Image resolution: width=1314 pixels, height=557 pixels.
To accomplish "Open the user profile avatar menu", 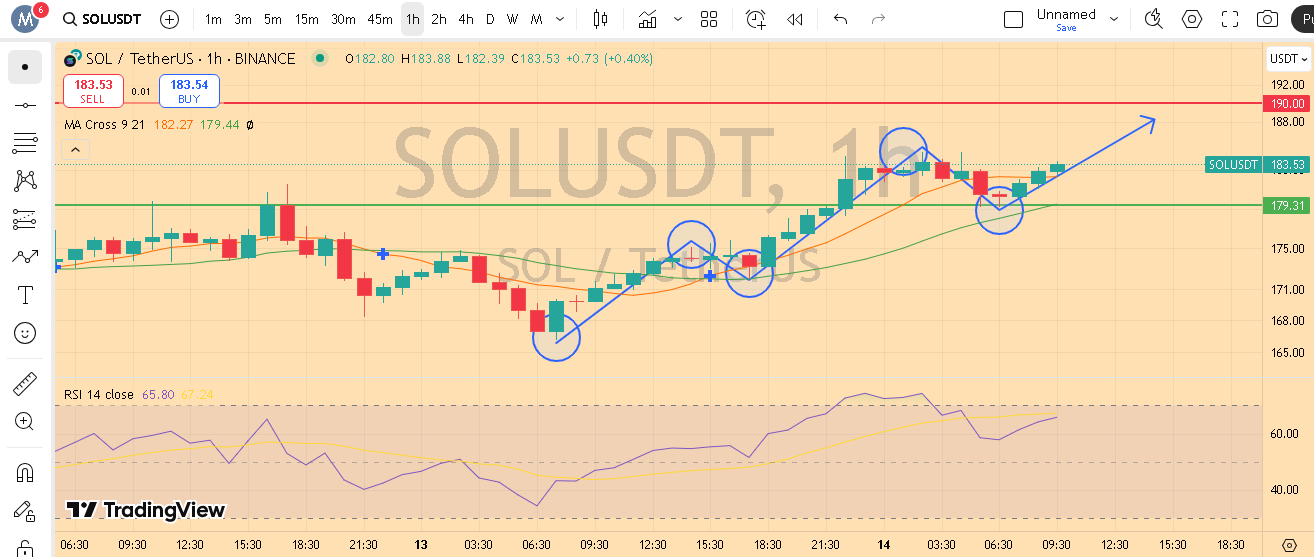I will point(25,19).
